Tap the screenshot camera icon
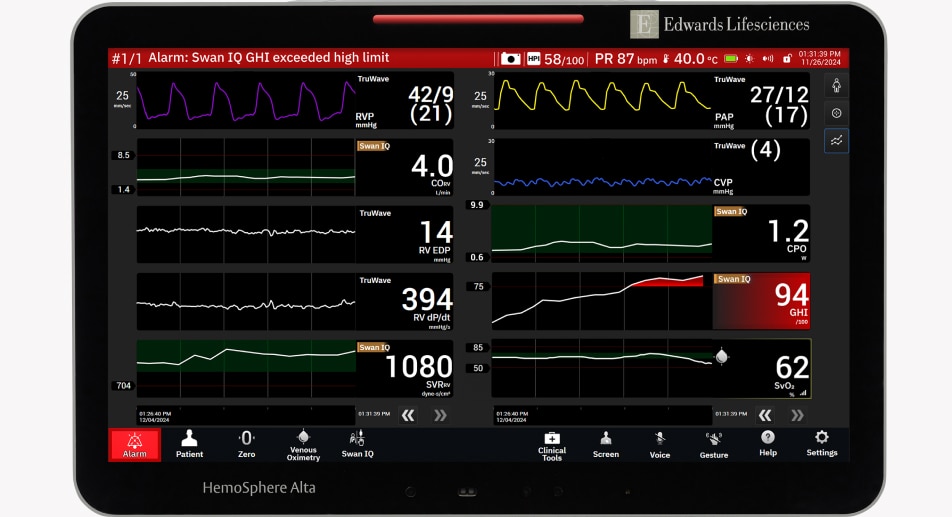952x517 pixels. [x=511, y=59]
